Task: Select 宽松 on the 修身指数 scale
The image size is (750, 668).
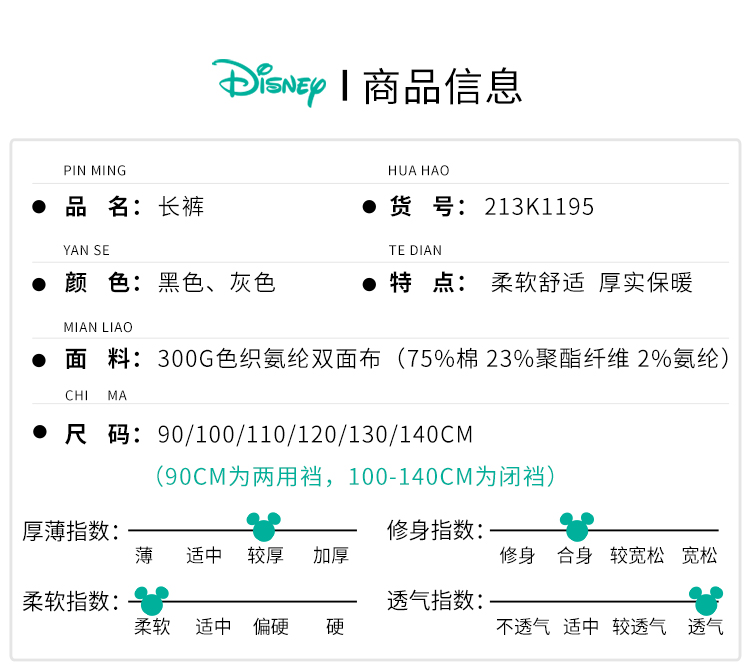Action: (x=699, y=556)
